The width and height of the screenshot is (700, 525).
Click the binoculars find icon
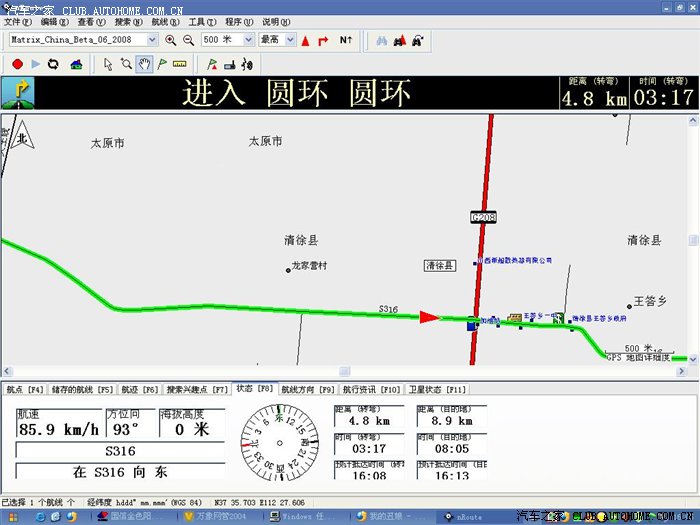pos(379,40)
